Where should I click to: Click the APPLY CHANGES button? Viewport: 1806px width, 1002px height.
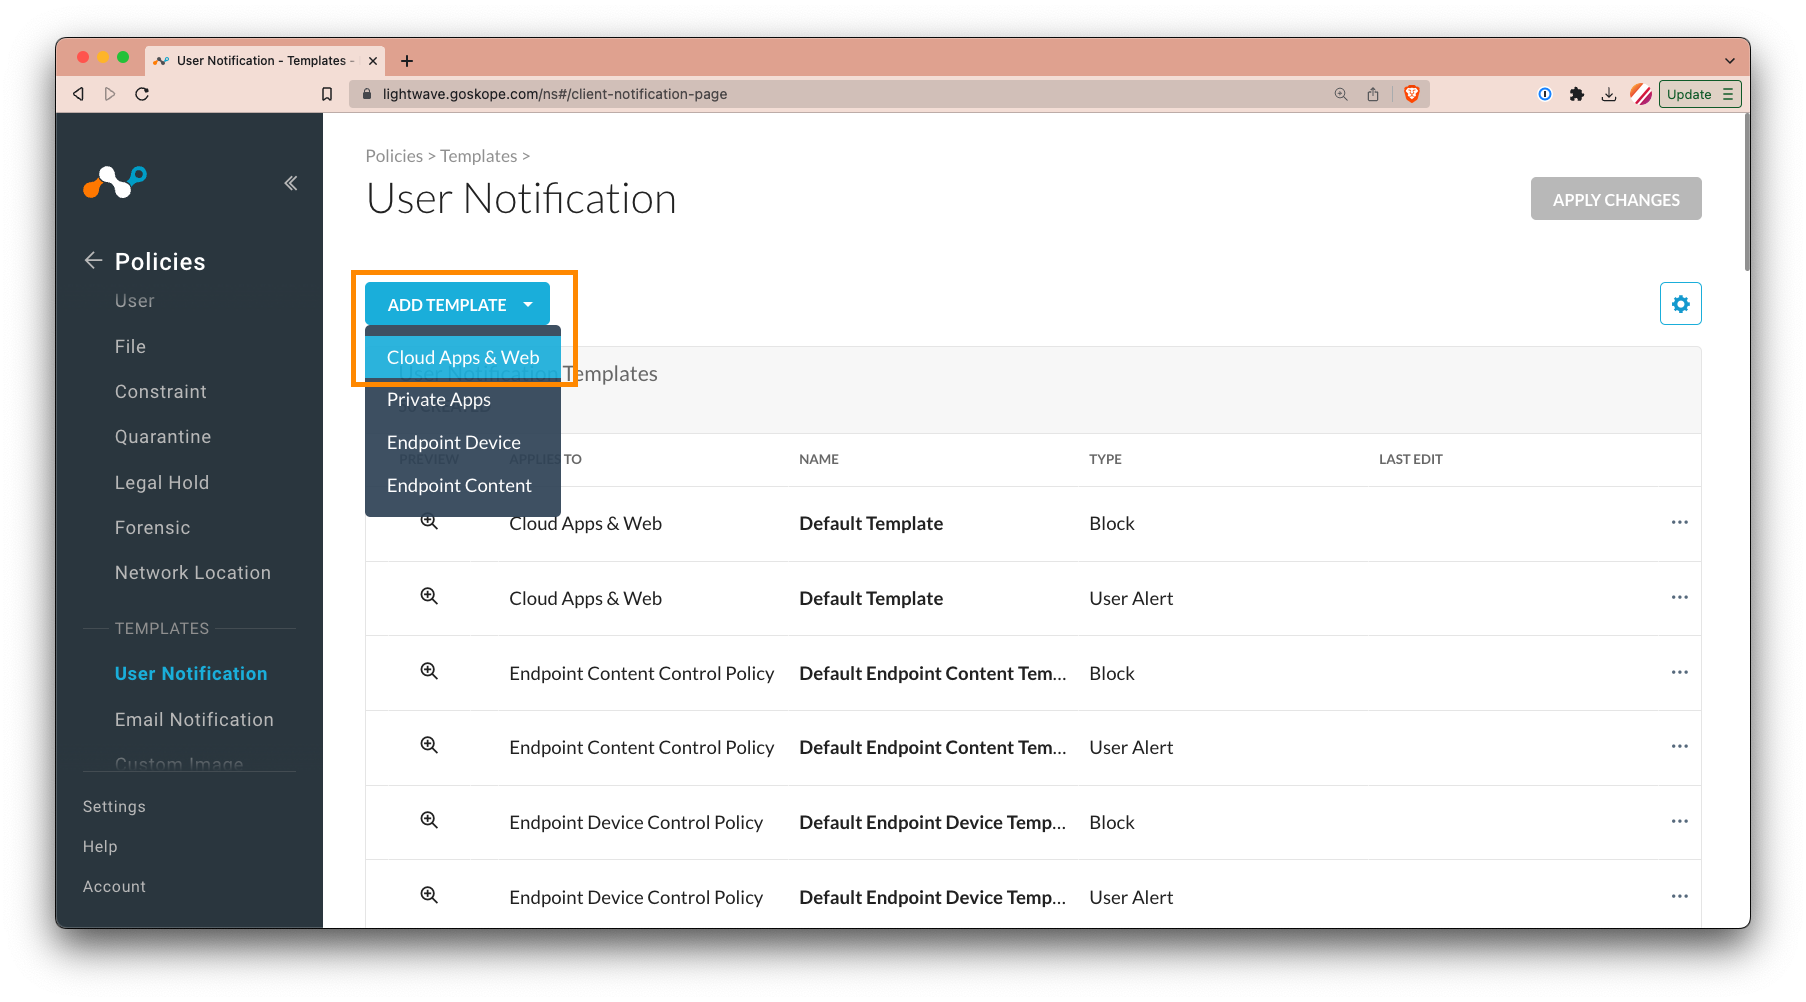point(1615,198)
